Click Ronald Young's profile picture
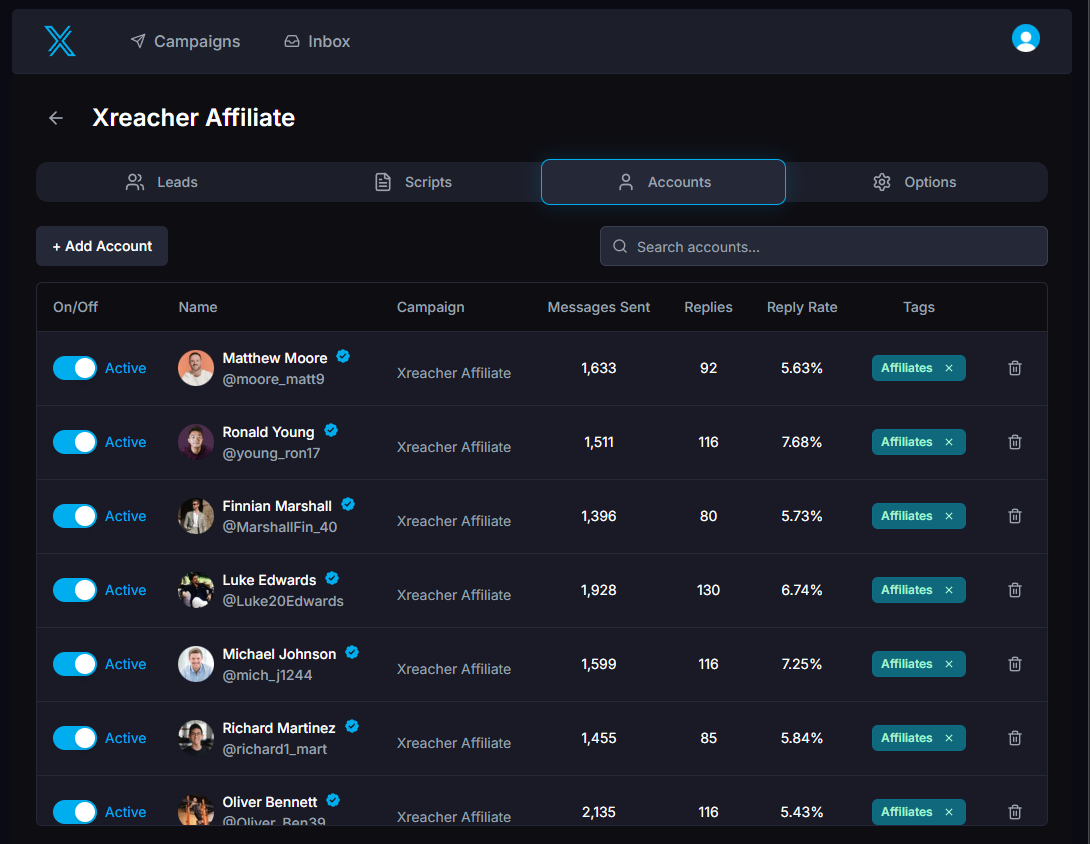Image resolution: width=1090 pixels, height=844 pixels. pos(196,442)
